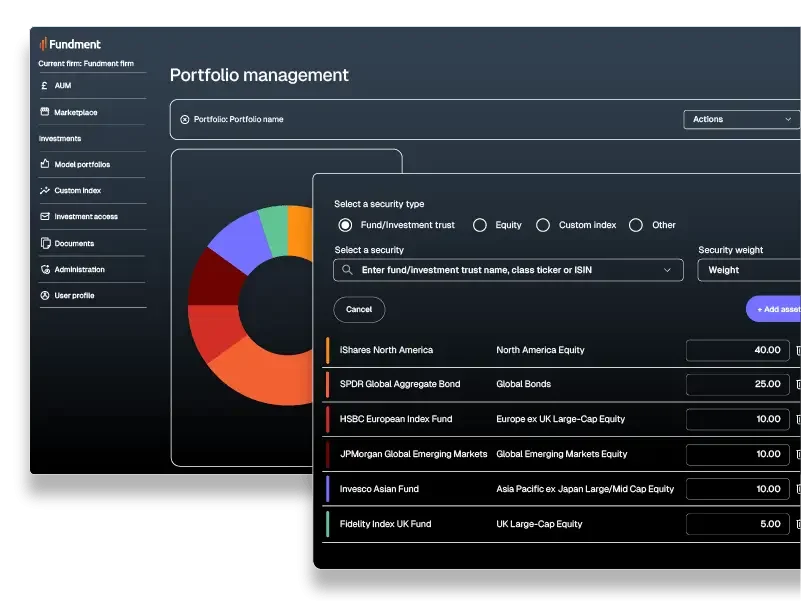Delete the SPDR Global Aggregate Bond row
This screenshot has width=801, height=601.
(x=798, y=385)
